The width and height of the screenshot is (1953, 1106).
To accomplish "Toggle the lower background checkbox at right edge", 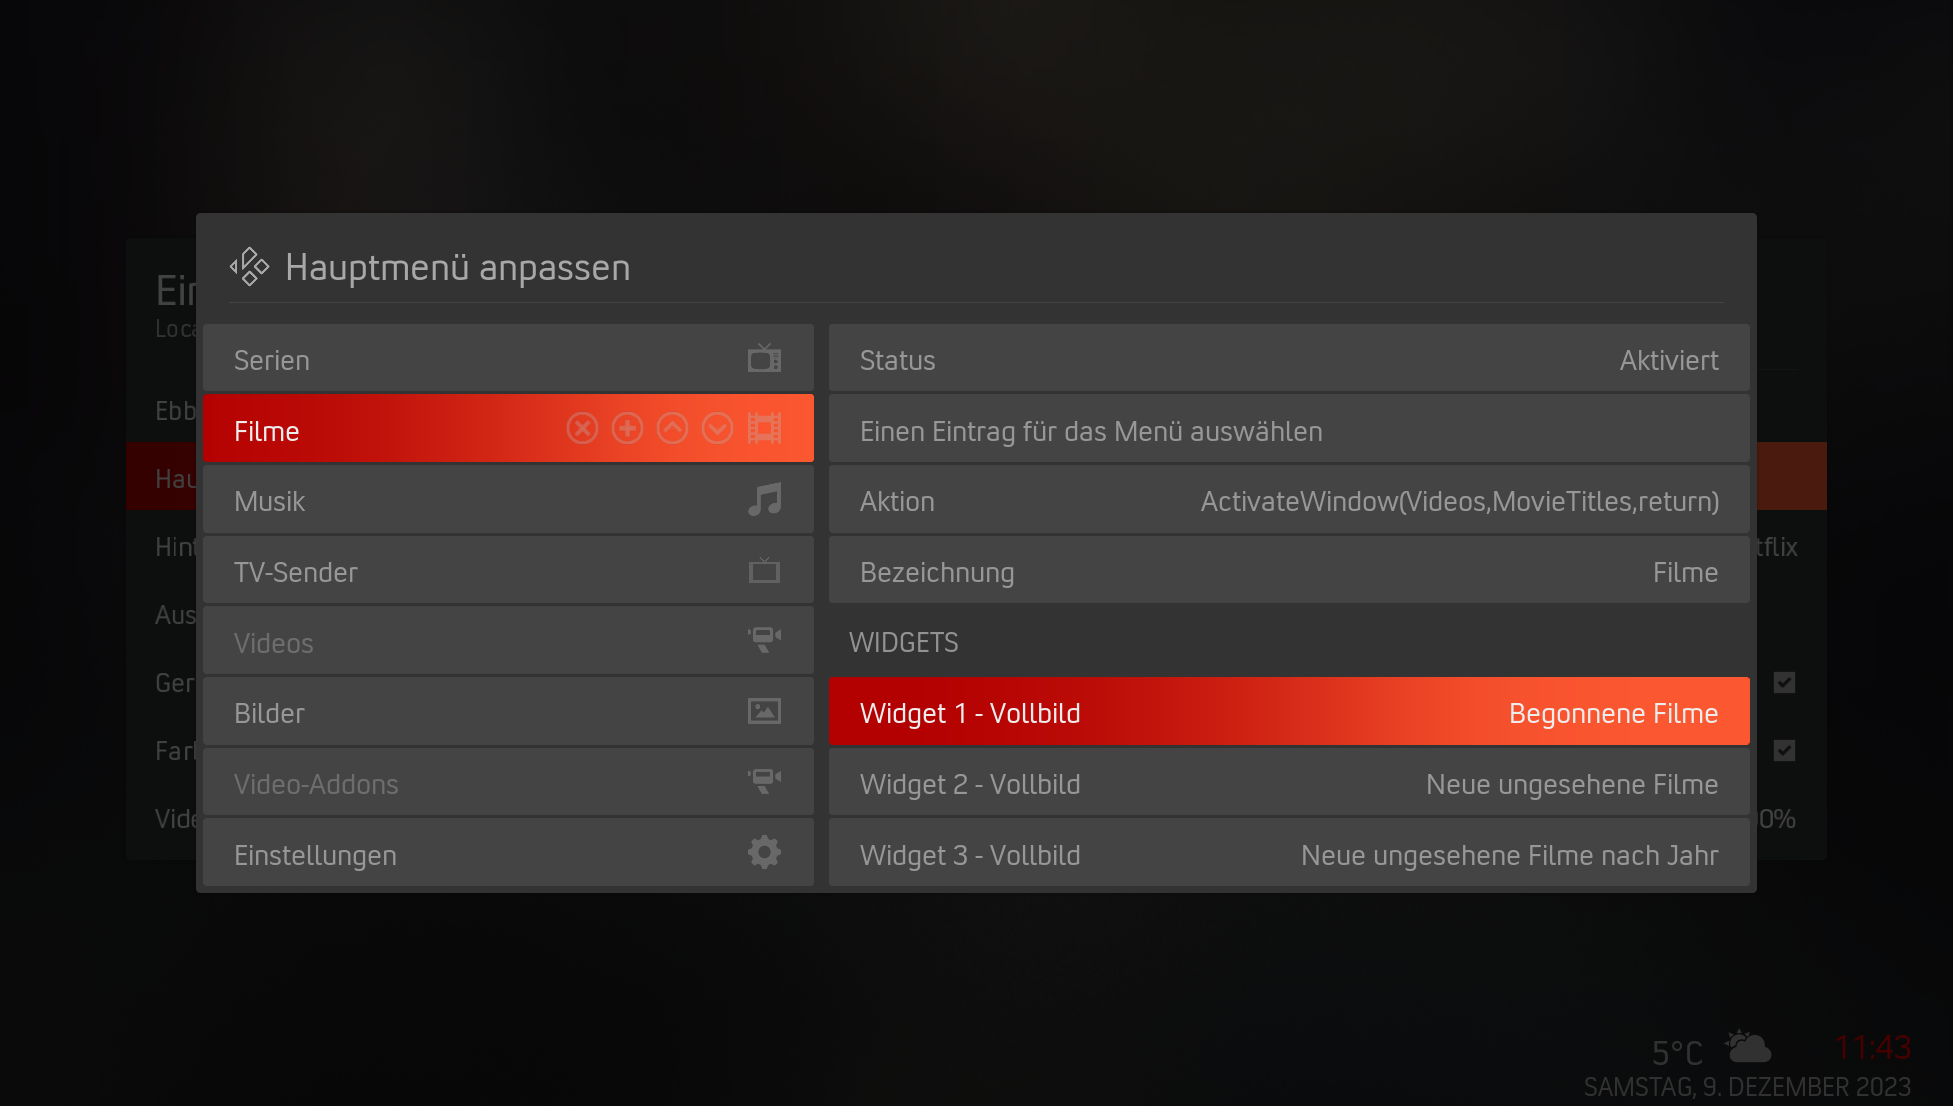I will (1784, 750).
